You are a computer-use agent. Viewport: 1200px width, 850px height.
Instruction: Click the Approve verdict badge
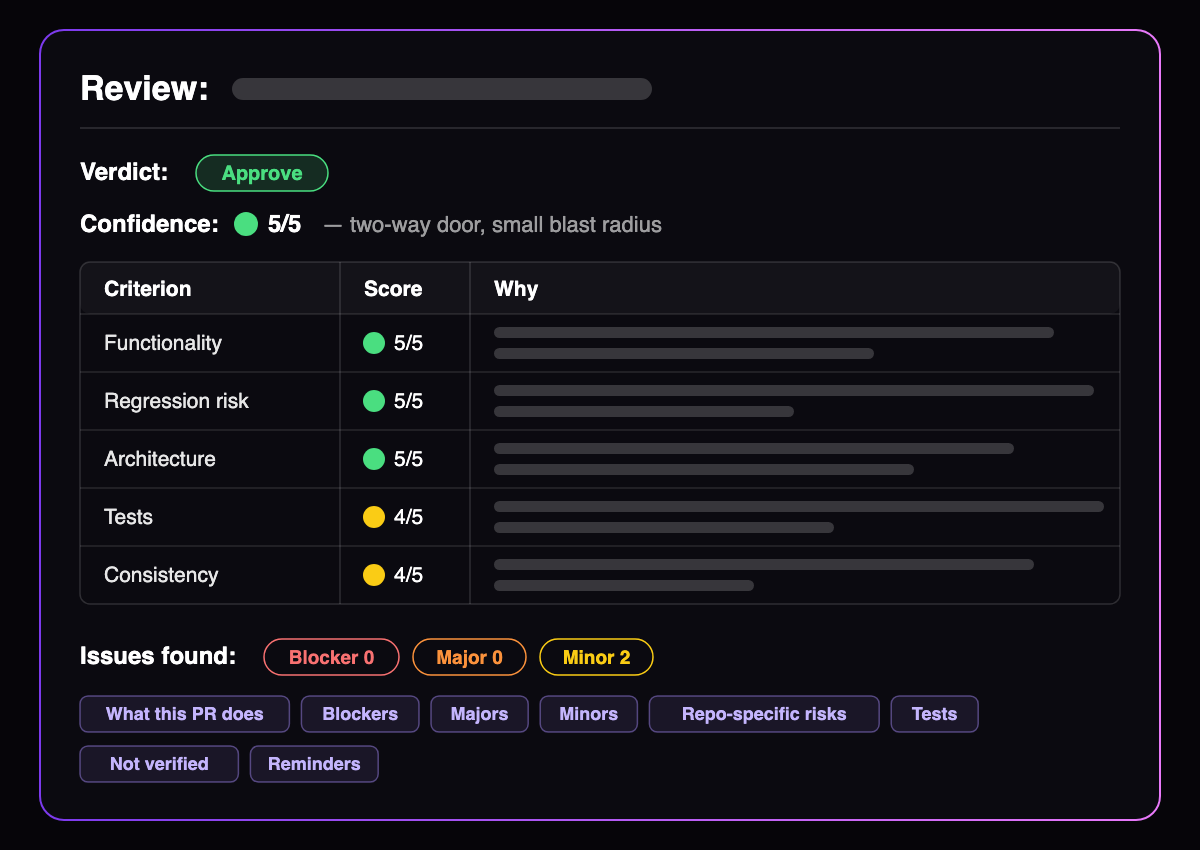coord(262,173)
